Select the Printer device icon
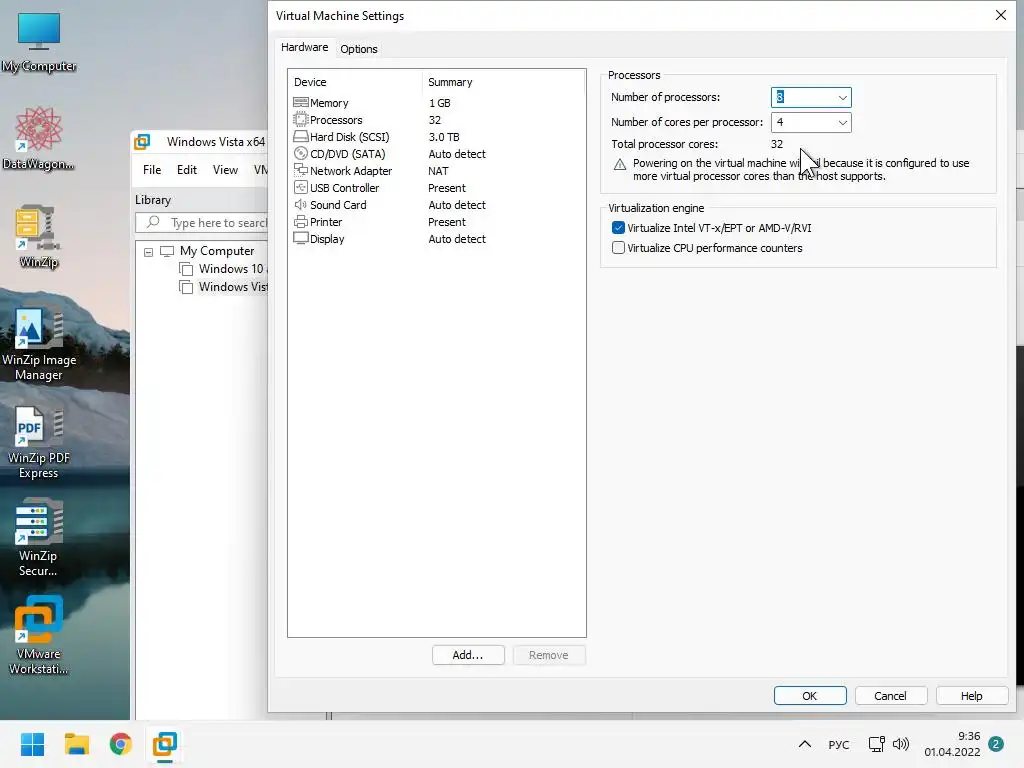Image resolution: width=1024 pixels, height=768 pixels. [300, 221]
